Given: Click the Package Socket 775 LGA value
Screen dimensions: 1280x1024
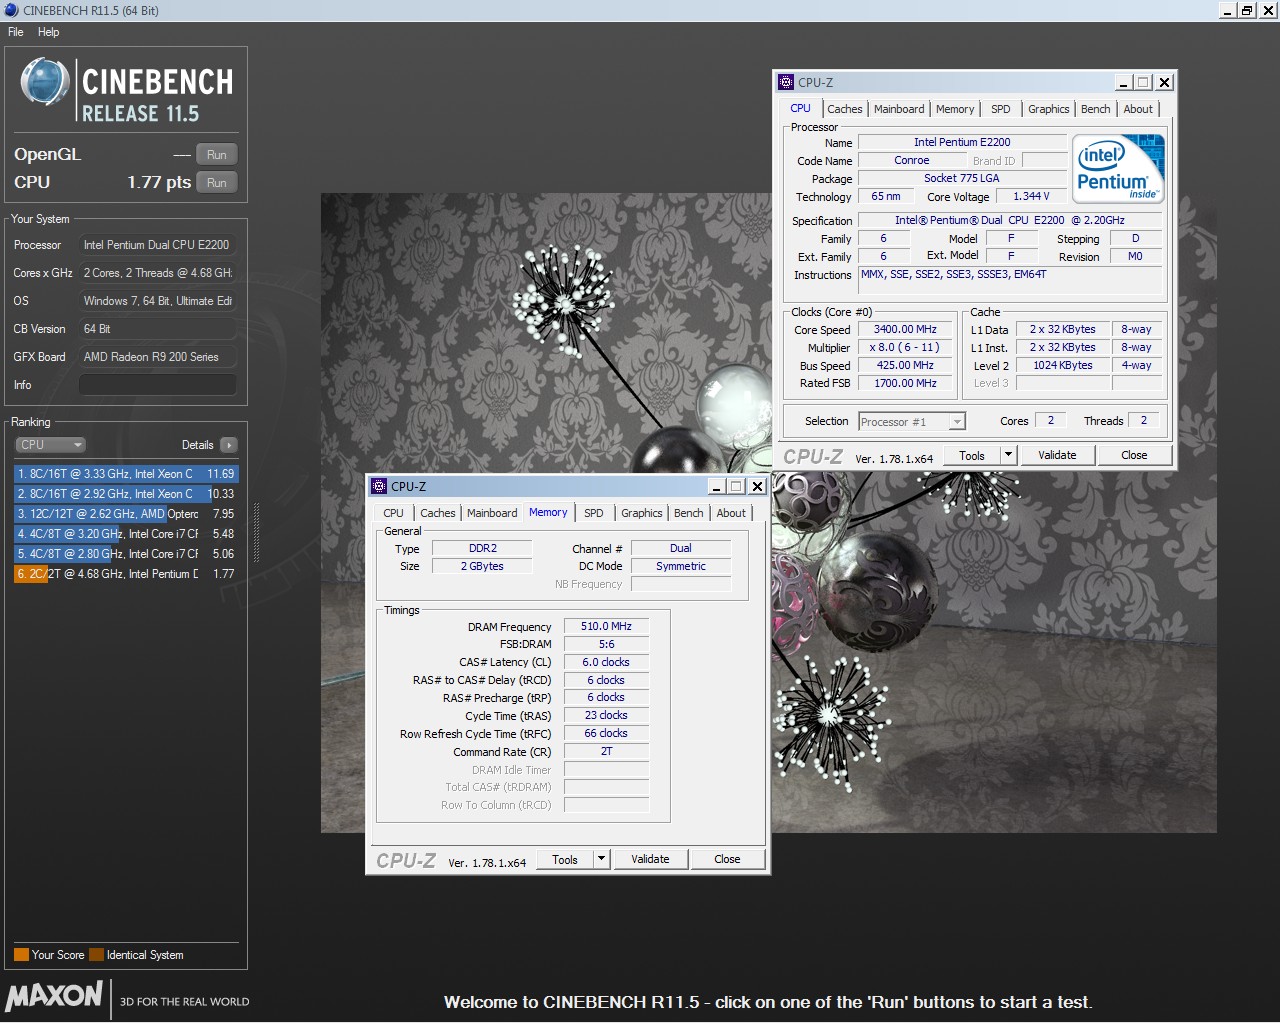Looking at the screenshot, I should [962, 179].
